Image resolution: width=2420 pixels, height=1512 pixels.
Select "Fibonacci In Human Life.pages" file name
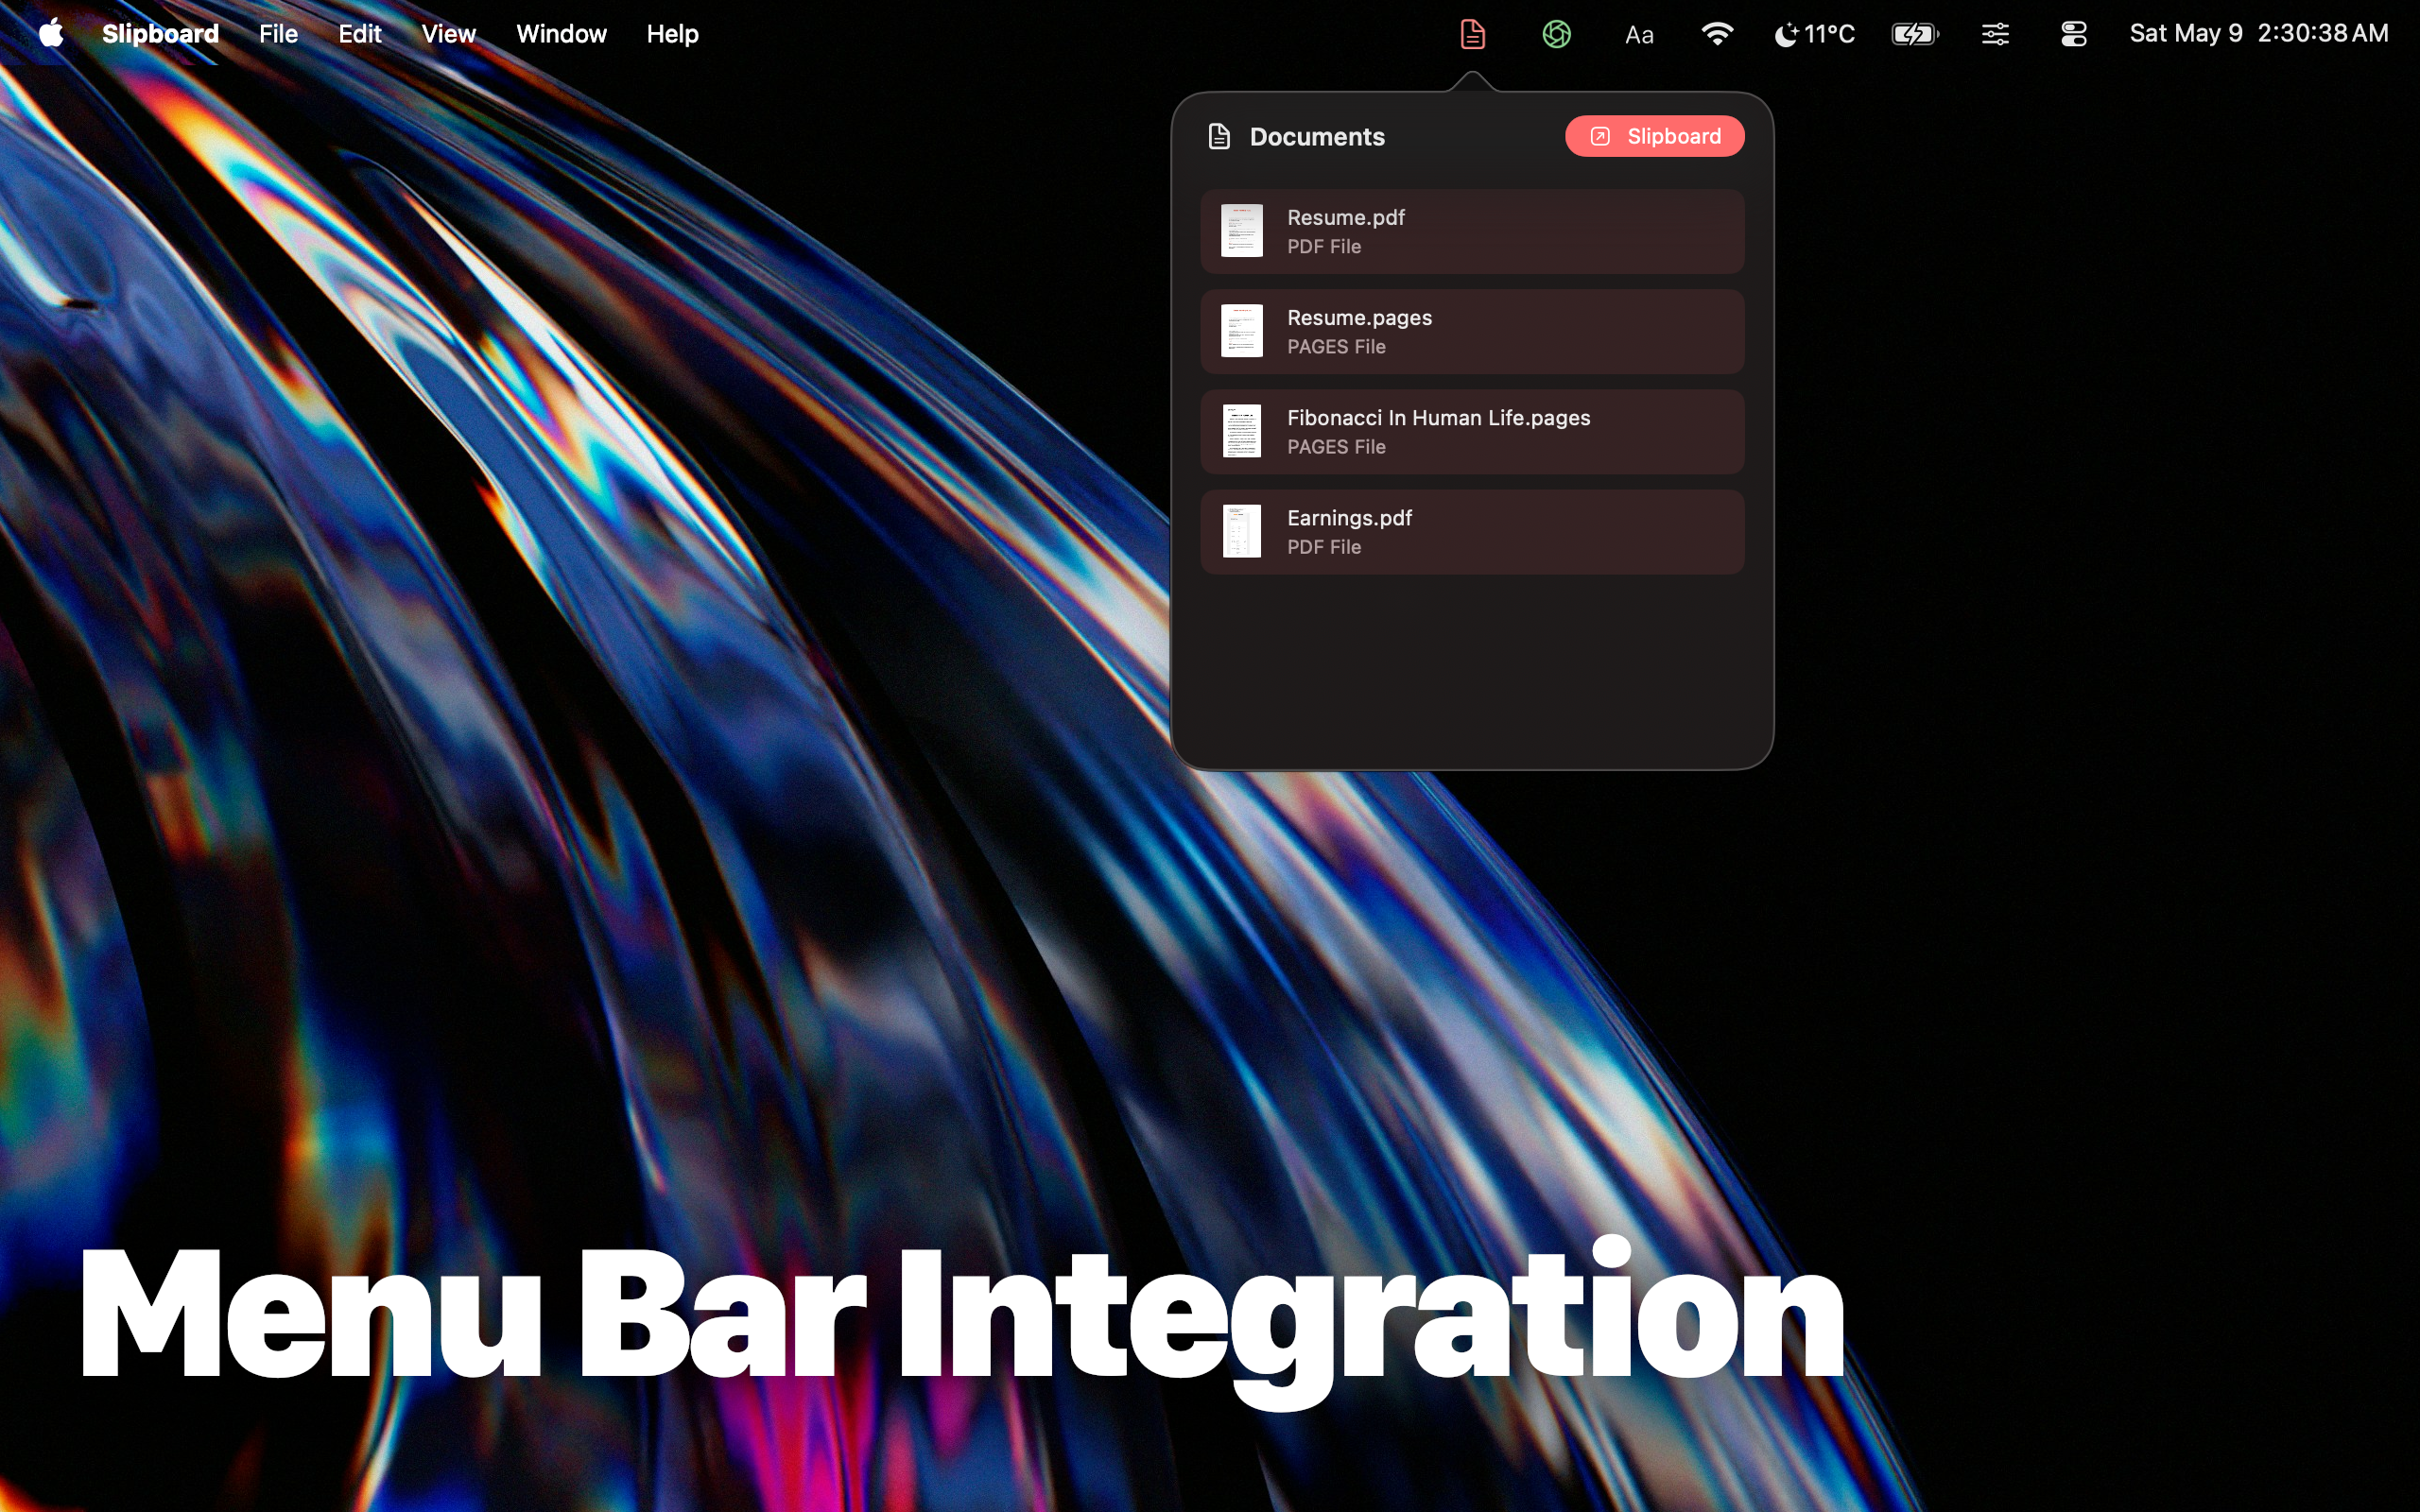pos(1438,418)
